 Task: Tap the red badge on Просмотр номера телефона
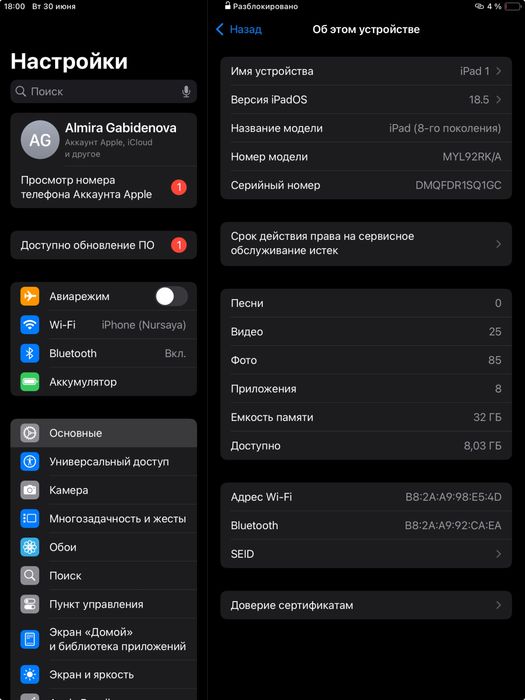[x=179, y=187]
